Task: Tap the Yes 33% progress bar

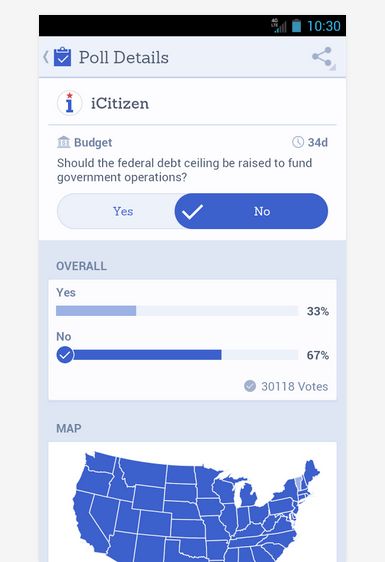Action: point(177,311)
